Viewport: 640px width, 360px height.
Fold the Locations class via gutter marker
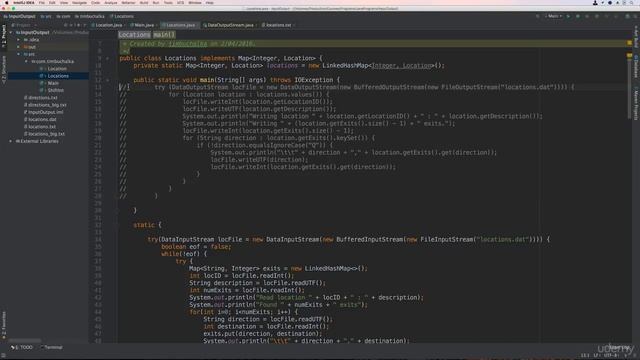click(x=108, y=58)
